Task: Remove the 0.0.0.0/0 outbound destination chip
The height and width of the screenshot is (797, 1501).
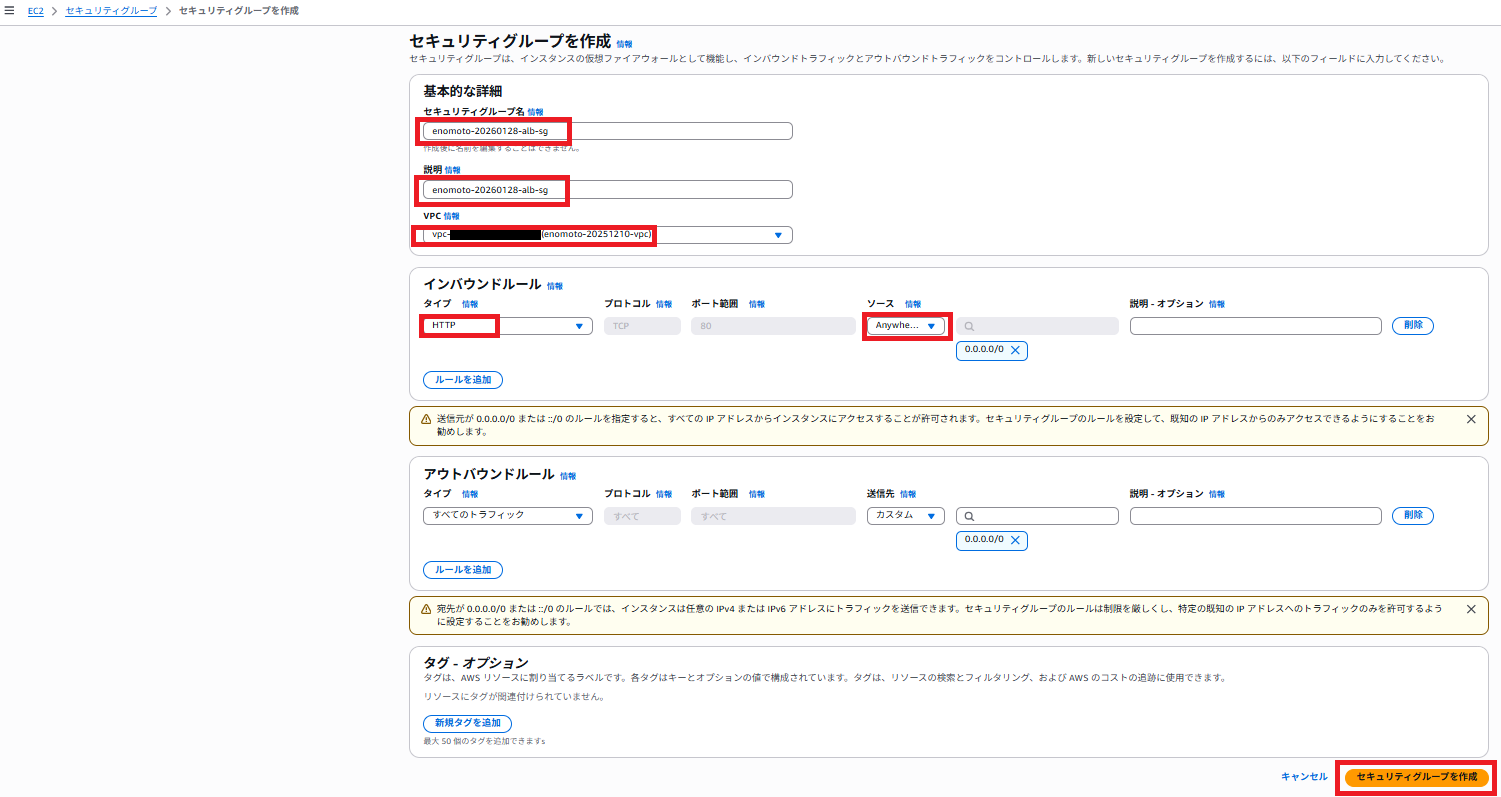Action: [1015, 540]
